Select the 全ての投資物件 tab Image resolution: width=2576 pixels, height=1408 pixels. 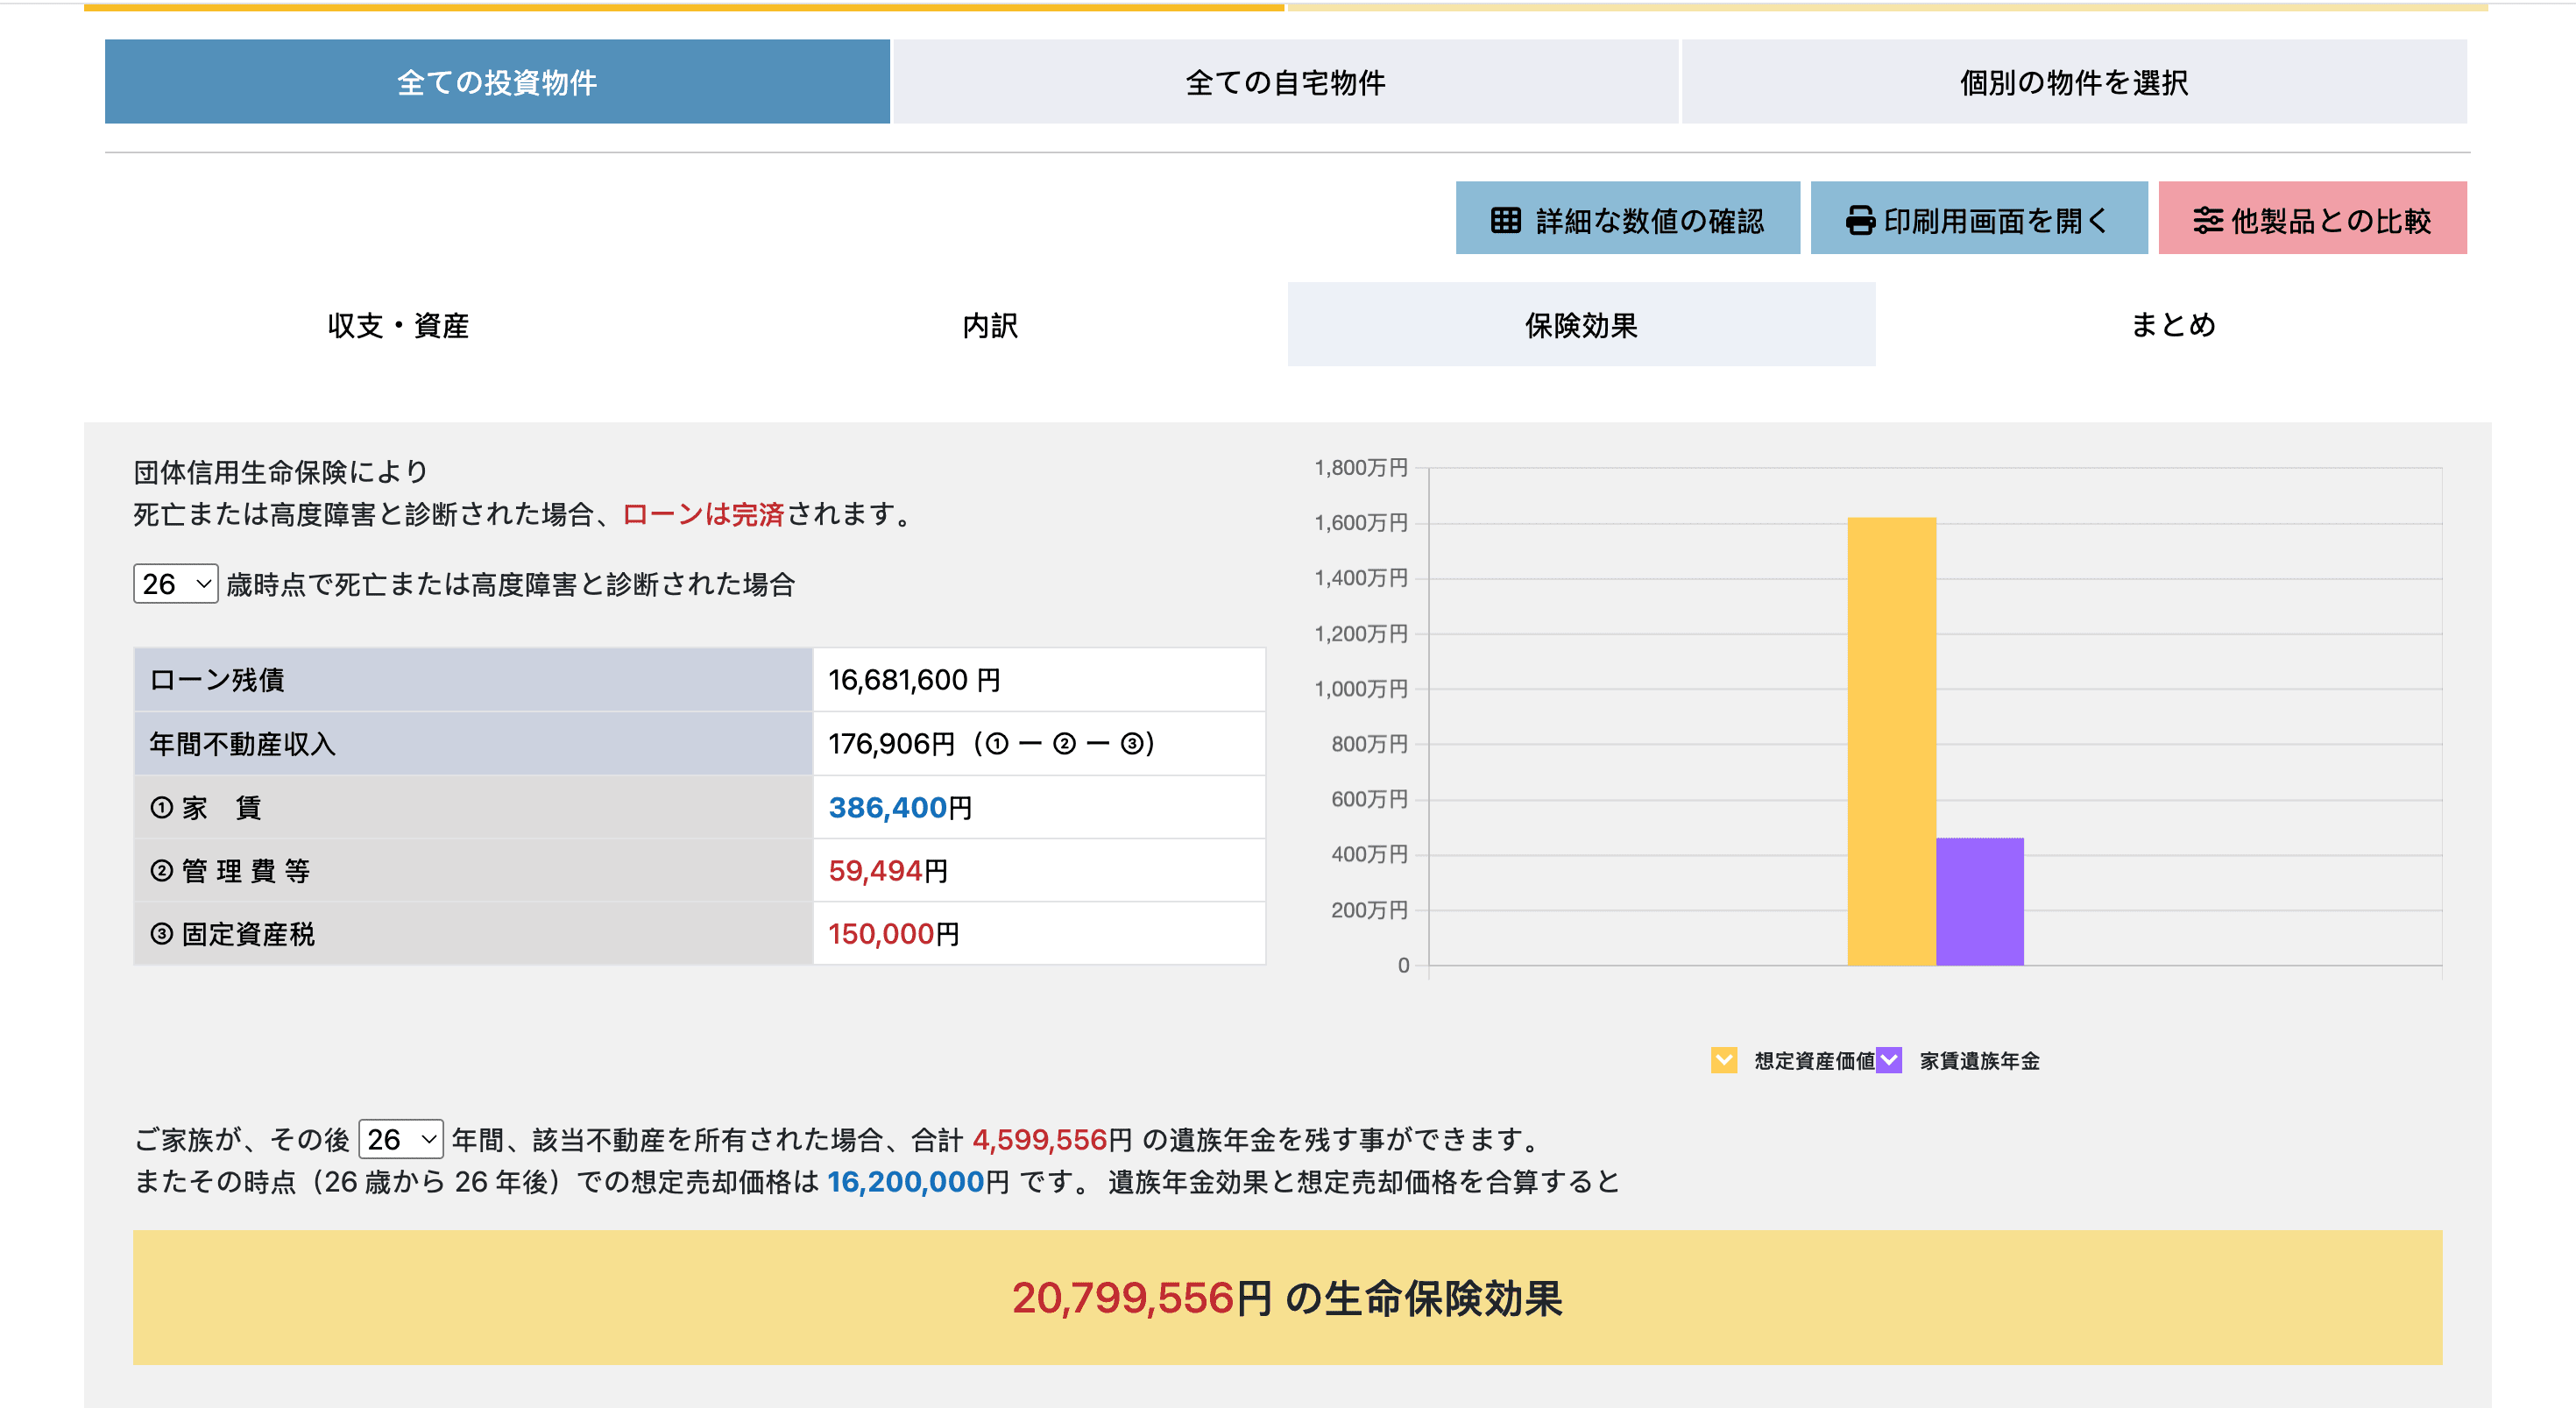click(497, 82)
